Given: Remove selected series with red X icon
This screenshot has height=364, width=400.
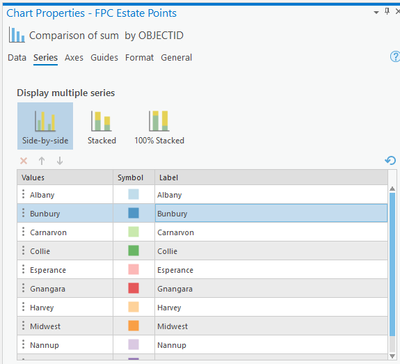Looking at the screenshot, I should pyautogui.click(x=24, y=161).
